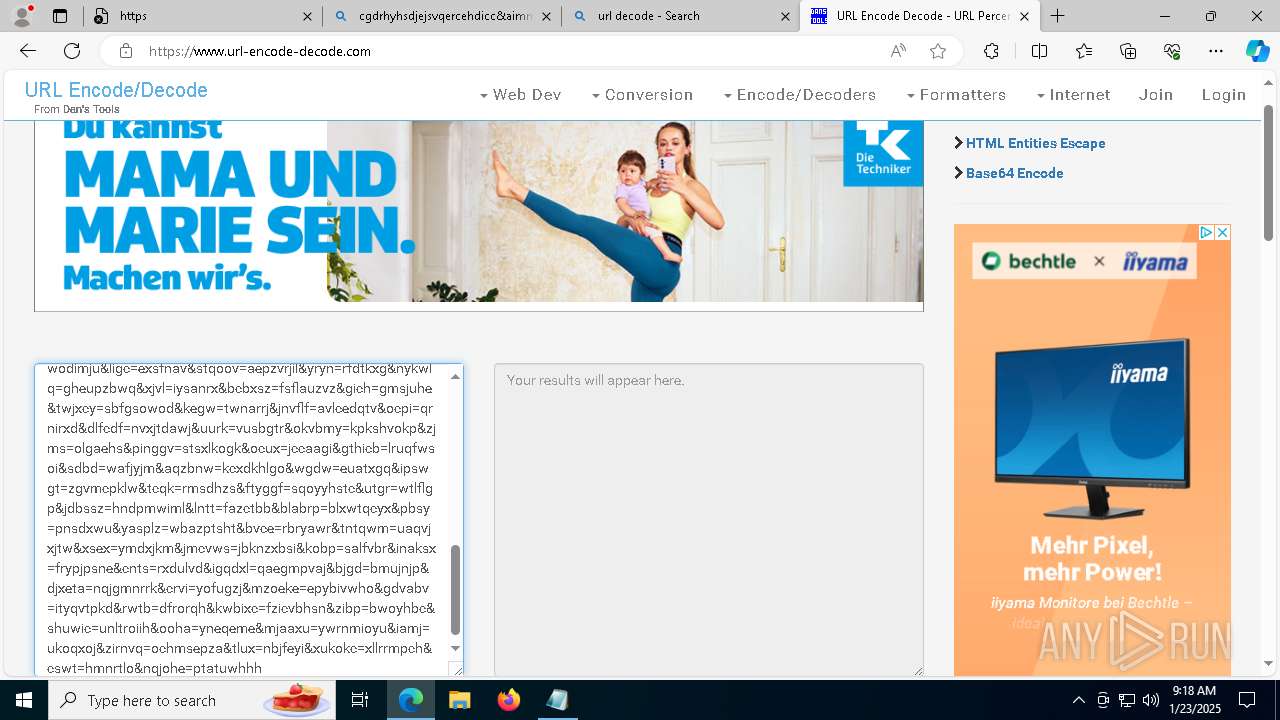Click the taskbar search box
The height and width of the screenshot is (720, 1280).
190,700
